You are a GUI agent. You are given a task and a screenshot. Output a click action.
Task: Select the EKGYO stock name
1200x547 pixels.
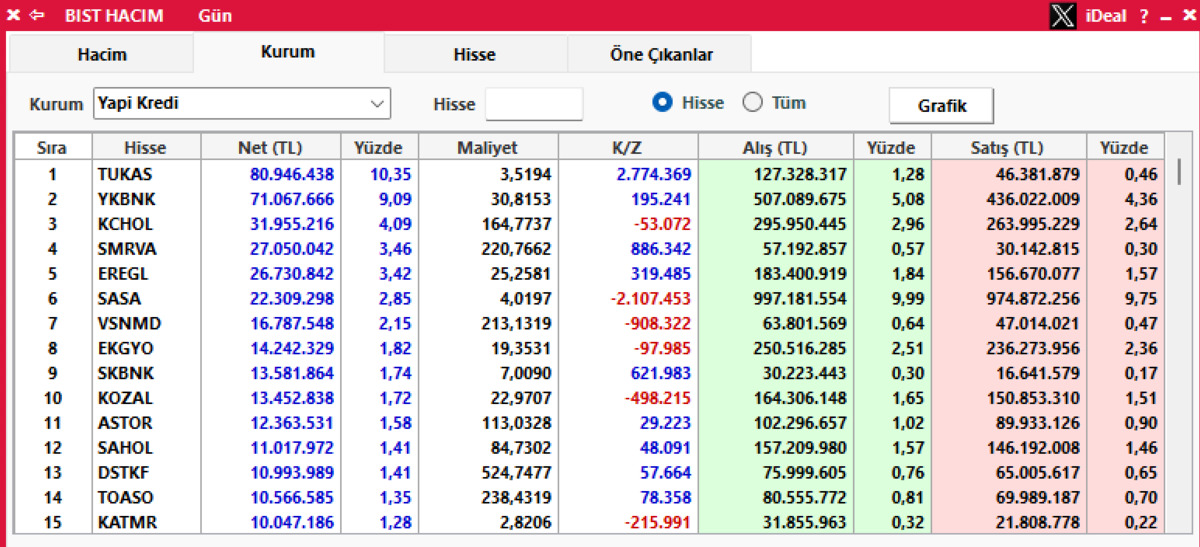coord(125,348)
